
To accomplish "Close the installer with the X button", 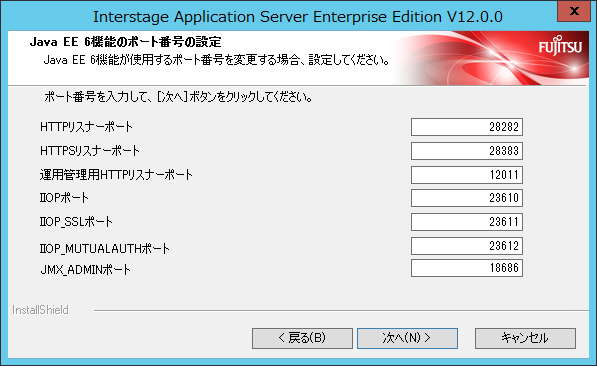I will [574, 11].
